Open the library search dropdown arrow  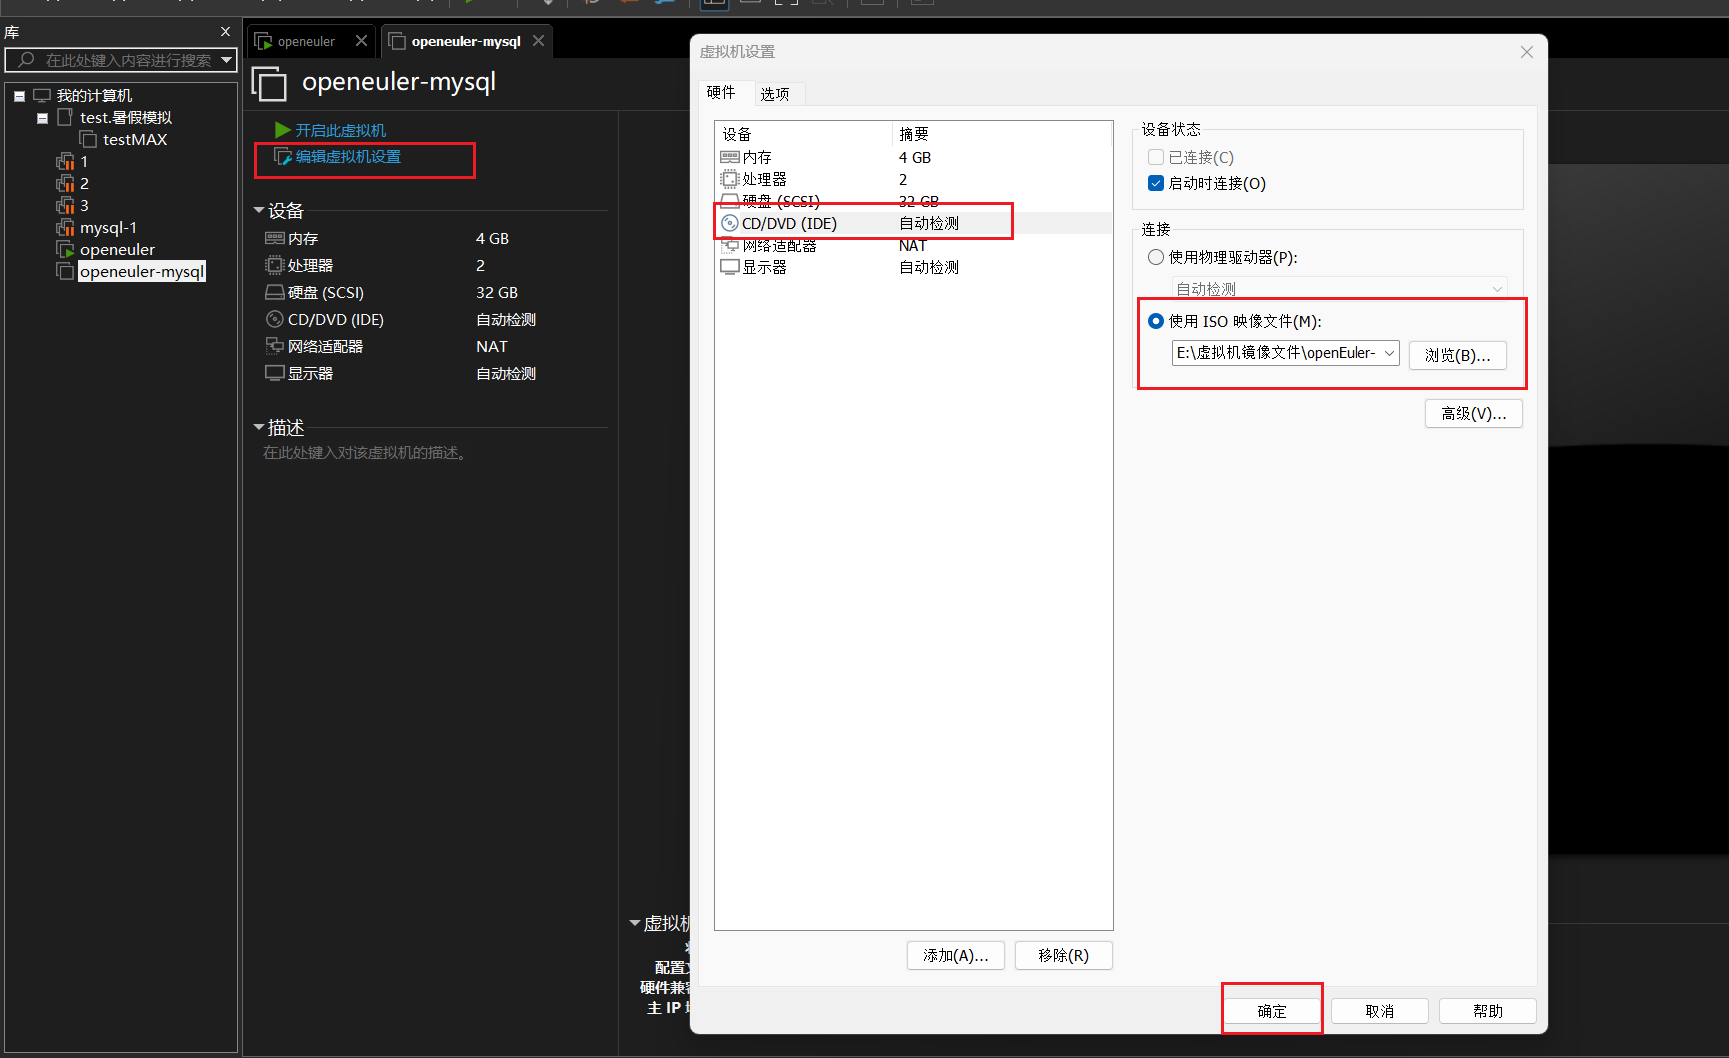point(227,60)
